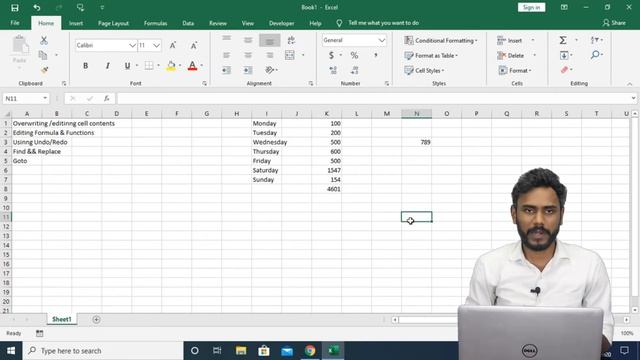Center text horizontally
Screen dimensions: 640x360
pos(248,55)
